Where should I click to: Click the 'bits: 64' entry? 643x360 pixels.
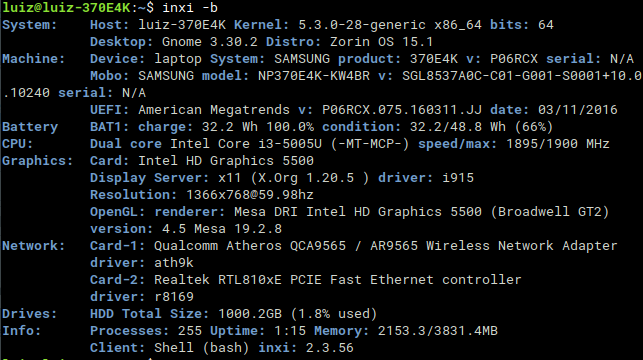pyautogui.click(x=522, y=25)
